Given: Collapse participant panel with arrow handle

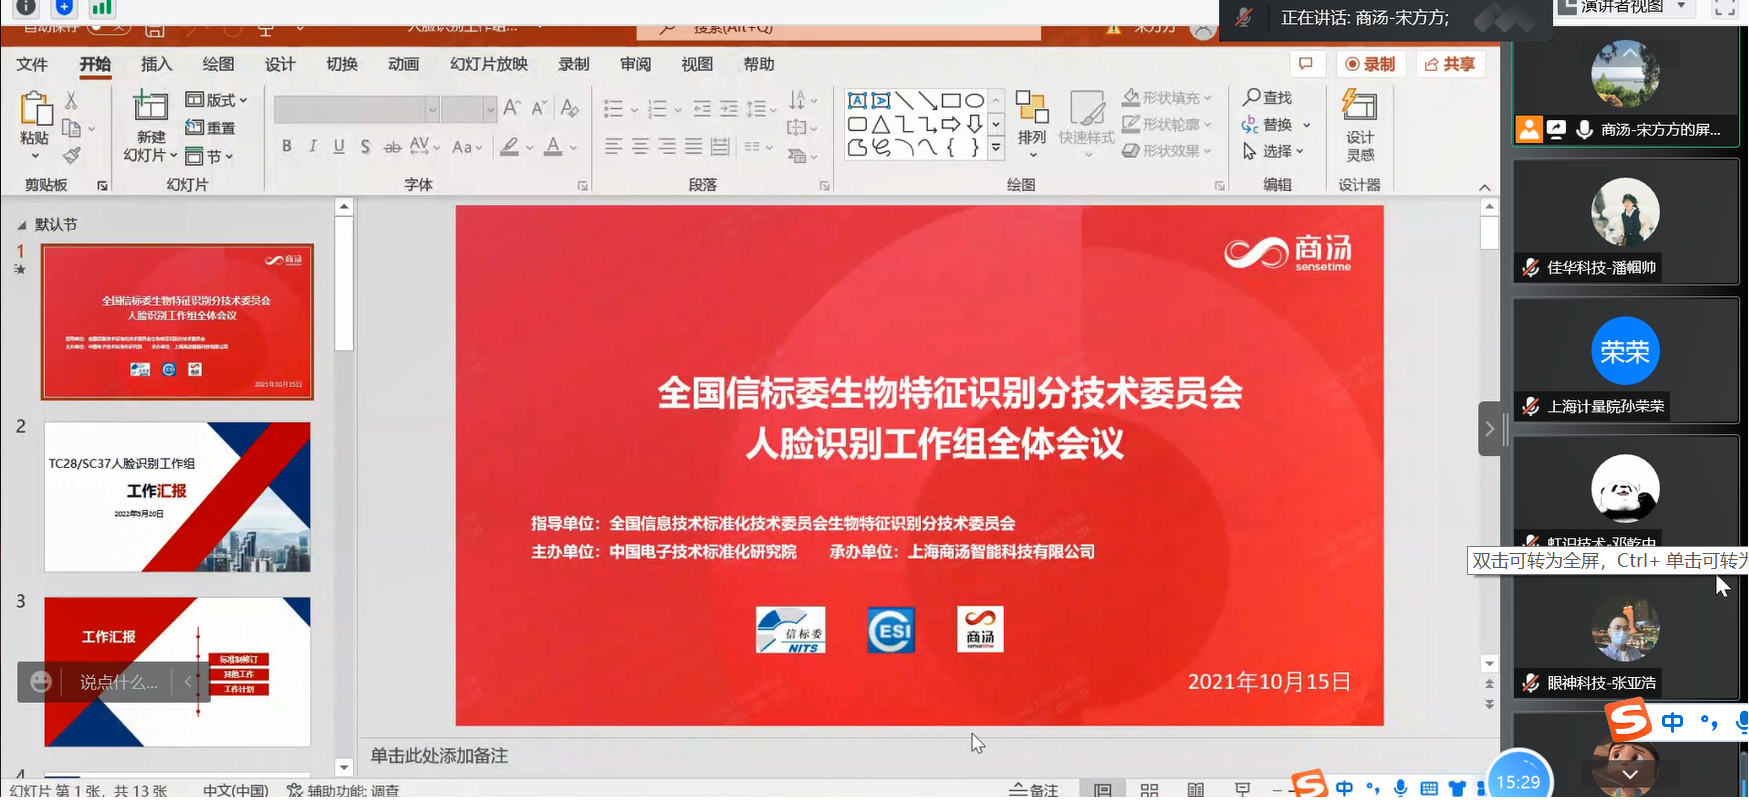Looking at the screenshot, I should tap(1489, 429).
